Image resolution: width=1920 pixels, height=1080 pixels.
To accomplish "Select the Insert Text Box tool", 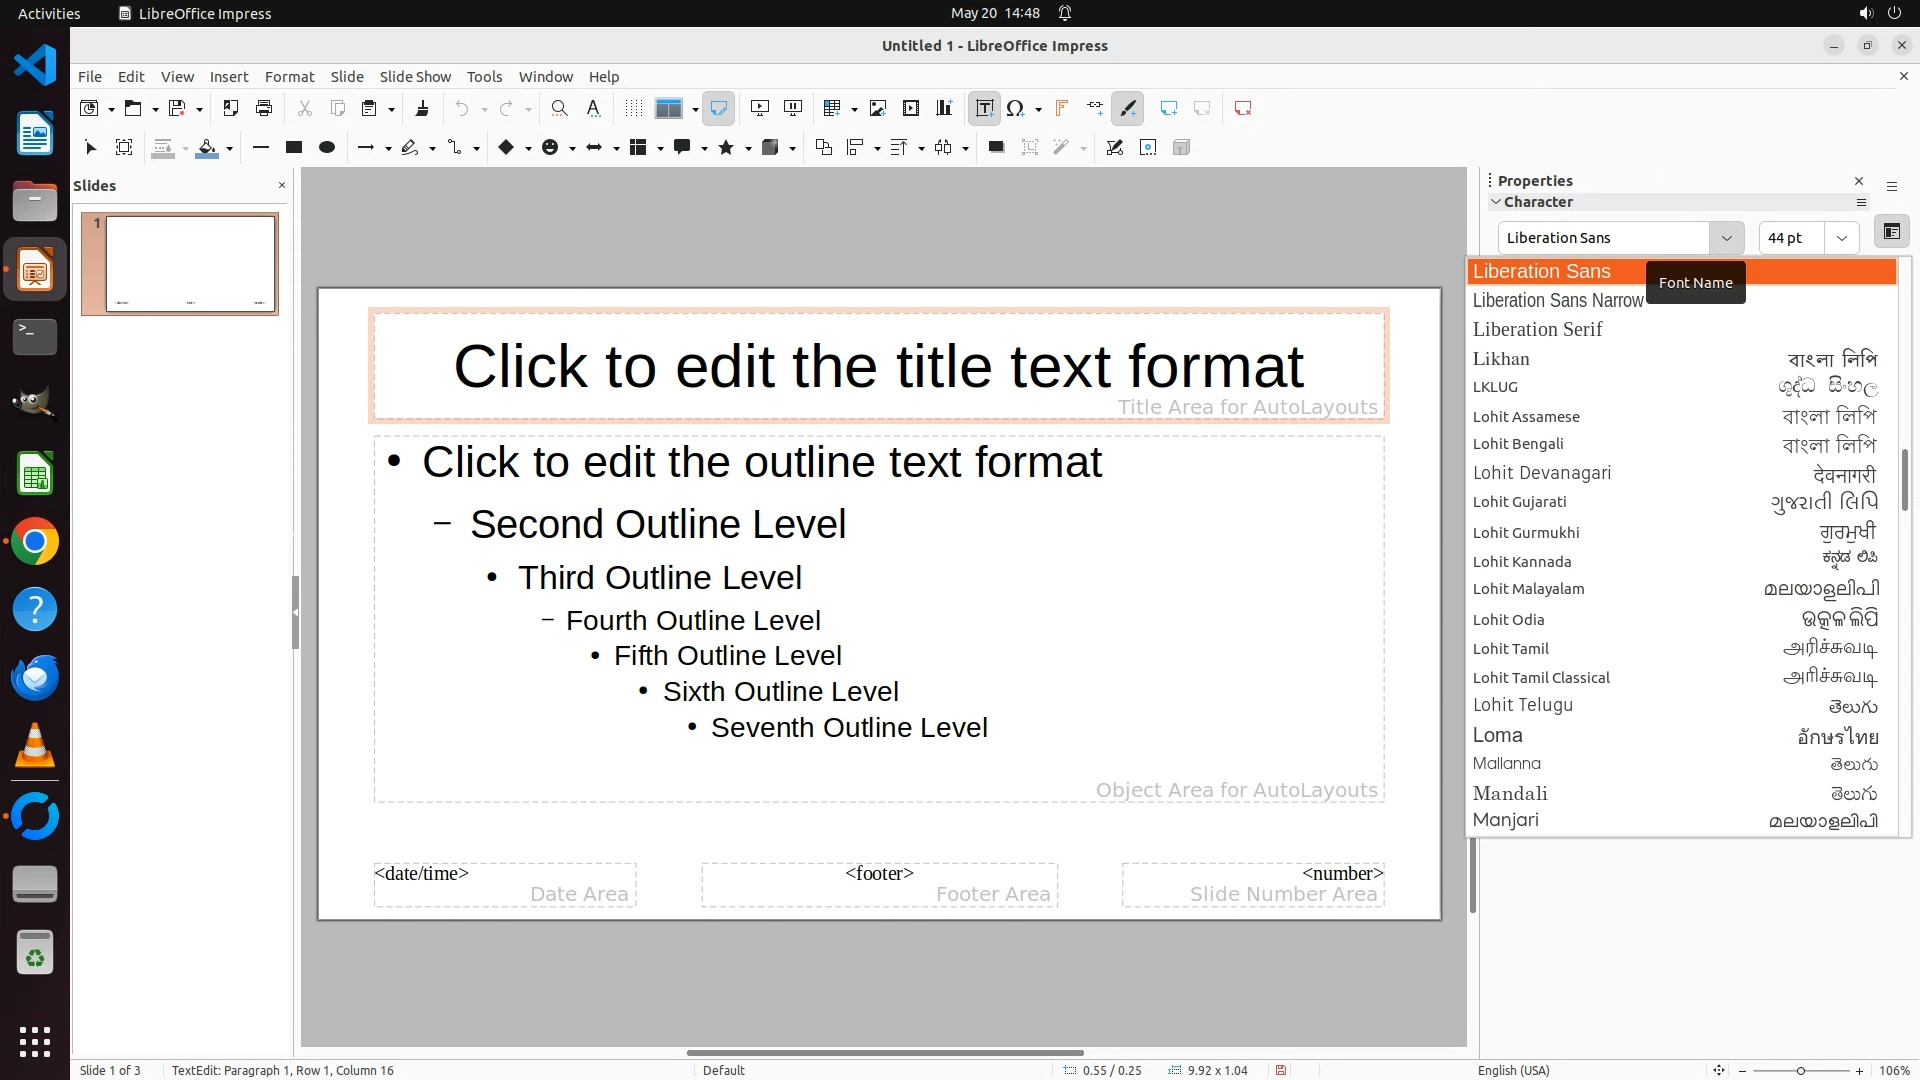I will coord(984,108).
